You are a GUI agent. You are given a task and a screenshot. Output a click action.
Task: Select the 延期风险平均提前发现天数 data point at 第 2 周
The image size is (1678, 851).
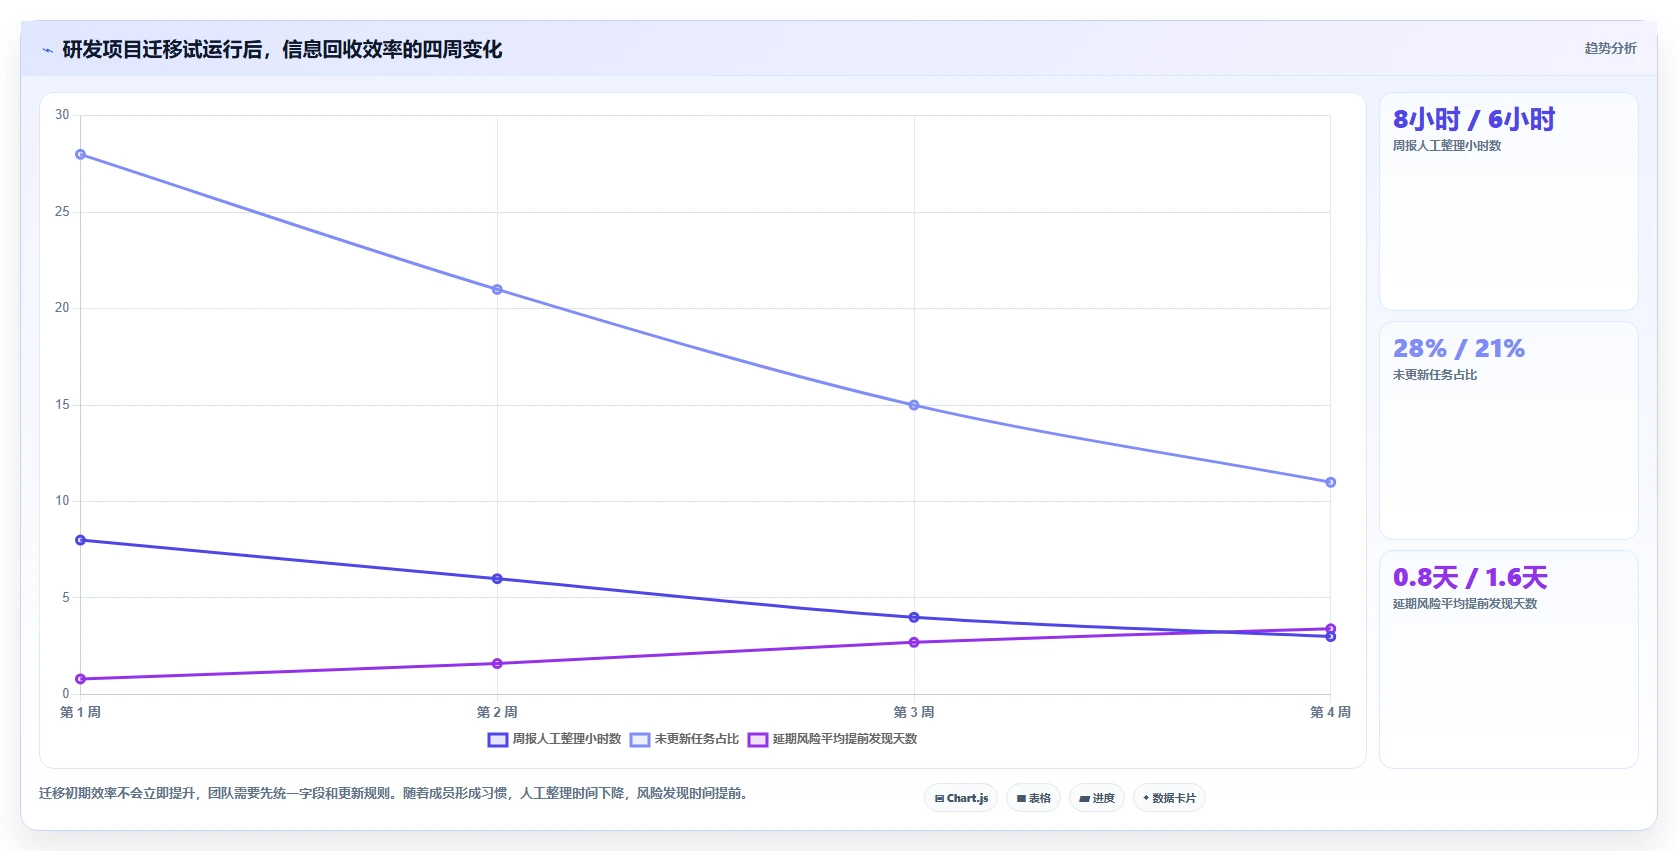tap(497, 664)
